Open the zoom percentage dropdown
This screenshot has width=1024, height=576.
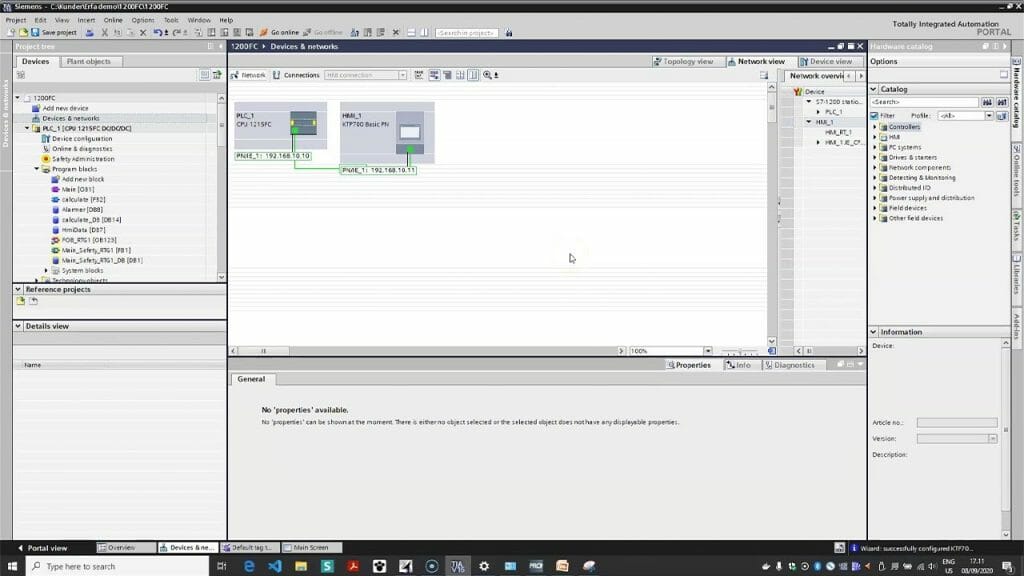(x=707, y=351)
